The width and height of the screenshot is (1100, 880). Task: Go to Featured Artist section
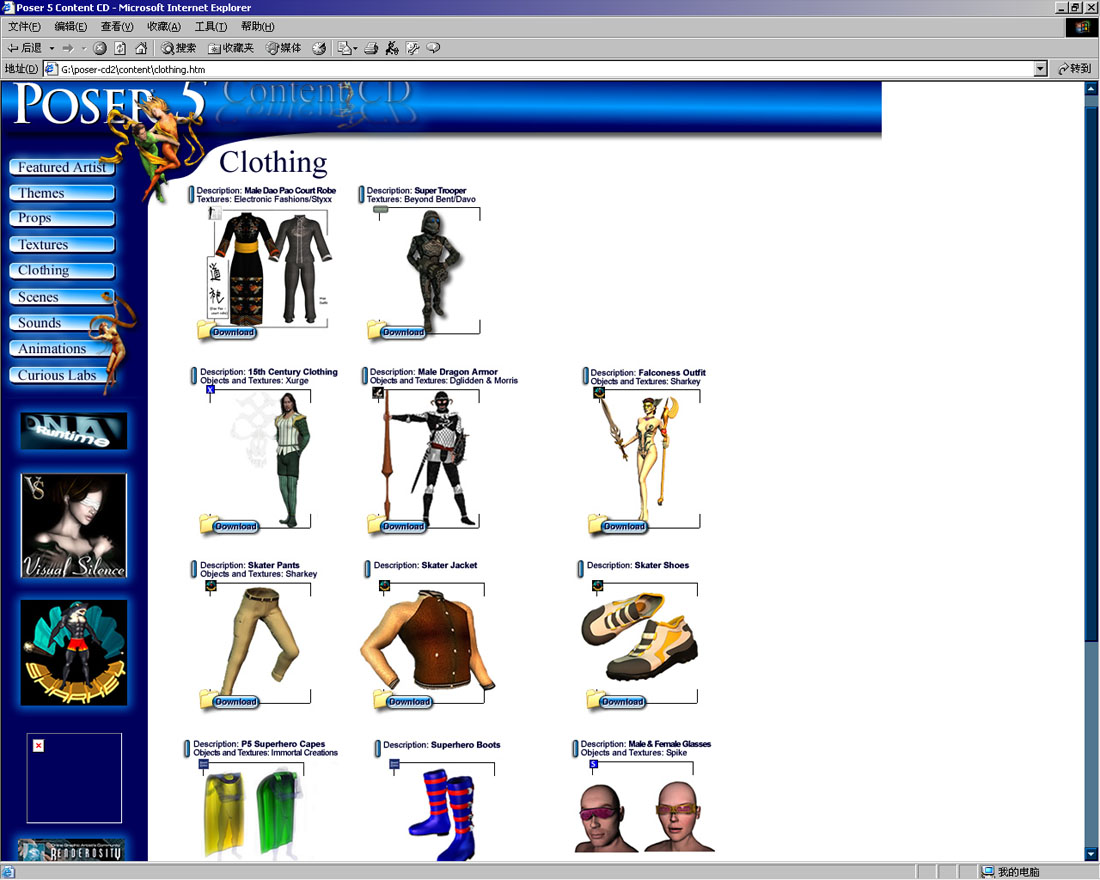click(x=62, y=167)
